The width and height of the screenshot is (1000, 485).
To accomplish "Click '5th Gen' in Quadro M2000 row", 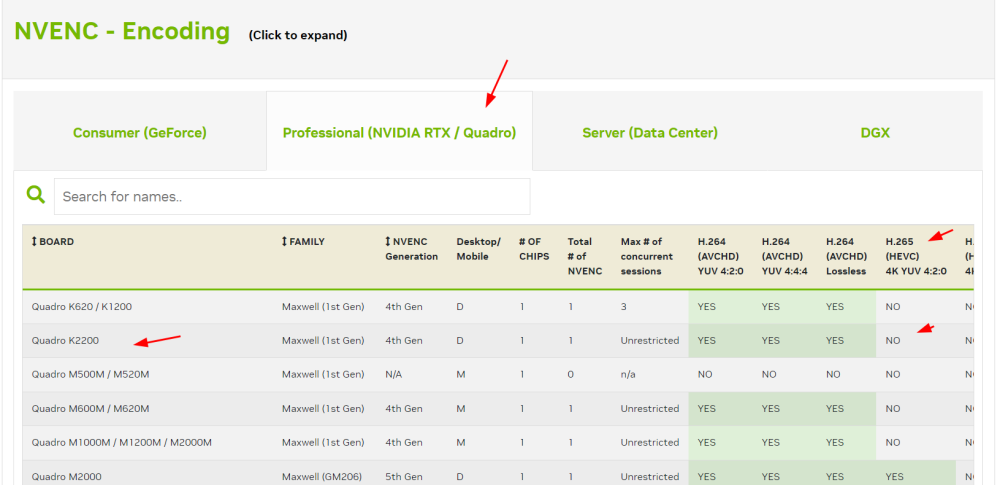I will click(x=404, y=477).
